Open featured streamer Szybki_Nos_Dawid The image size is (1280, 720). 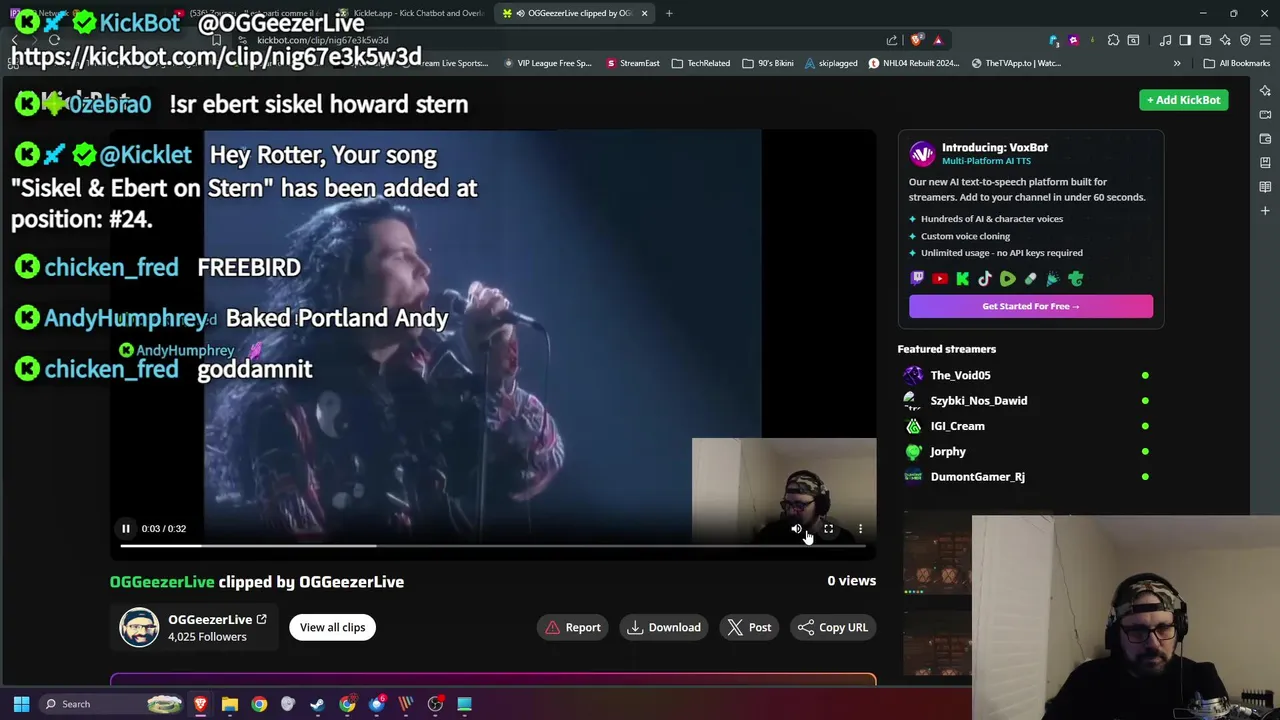pyautogui.click(x=978, y=400)
